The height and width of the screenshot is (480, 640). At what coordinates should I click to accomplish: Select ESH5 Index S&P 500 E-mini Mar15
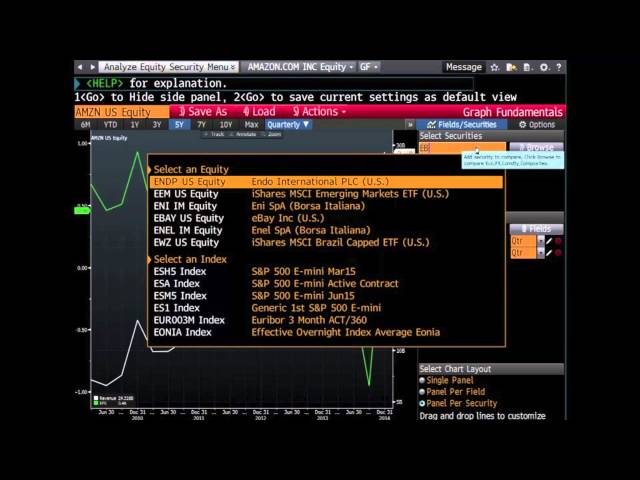click(326, 271)
